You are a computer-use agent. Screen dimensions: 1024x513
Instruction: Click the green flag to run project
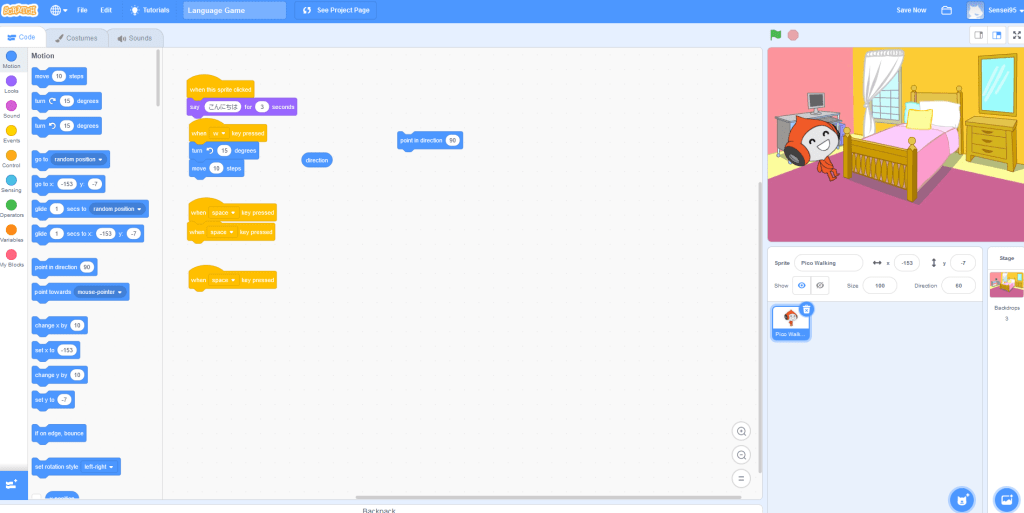(775, 35)
